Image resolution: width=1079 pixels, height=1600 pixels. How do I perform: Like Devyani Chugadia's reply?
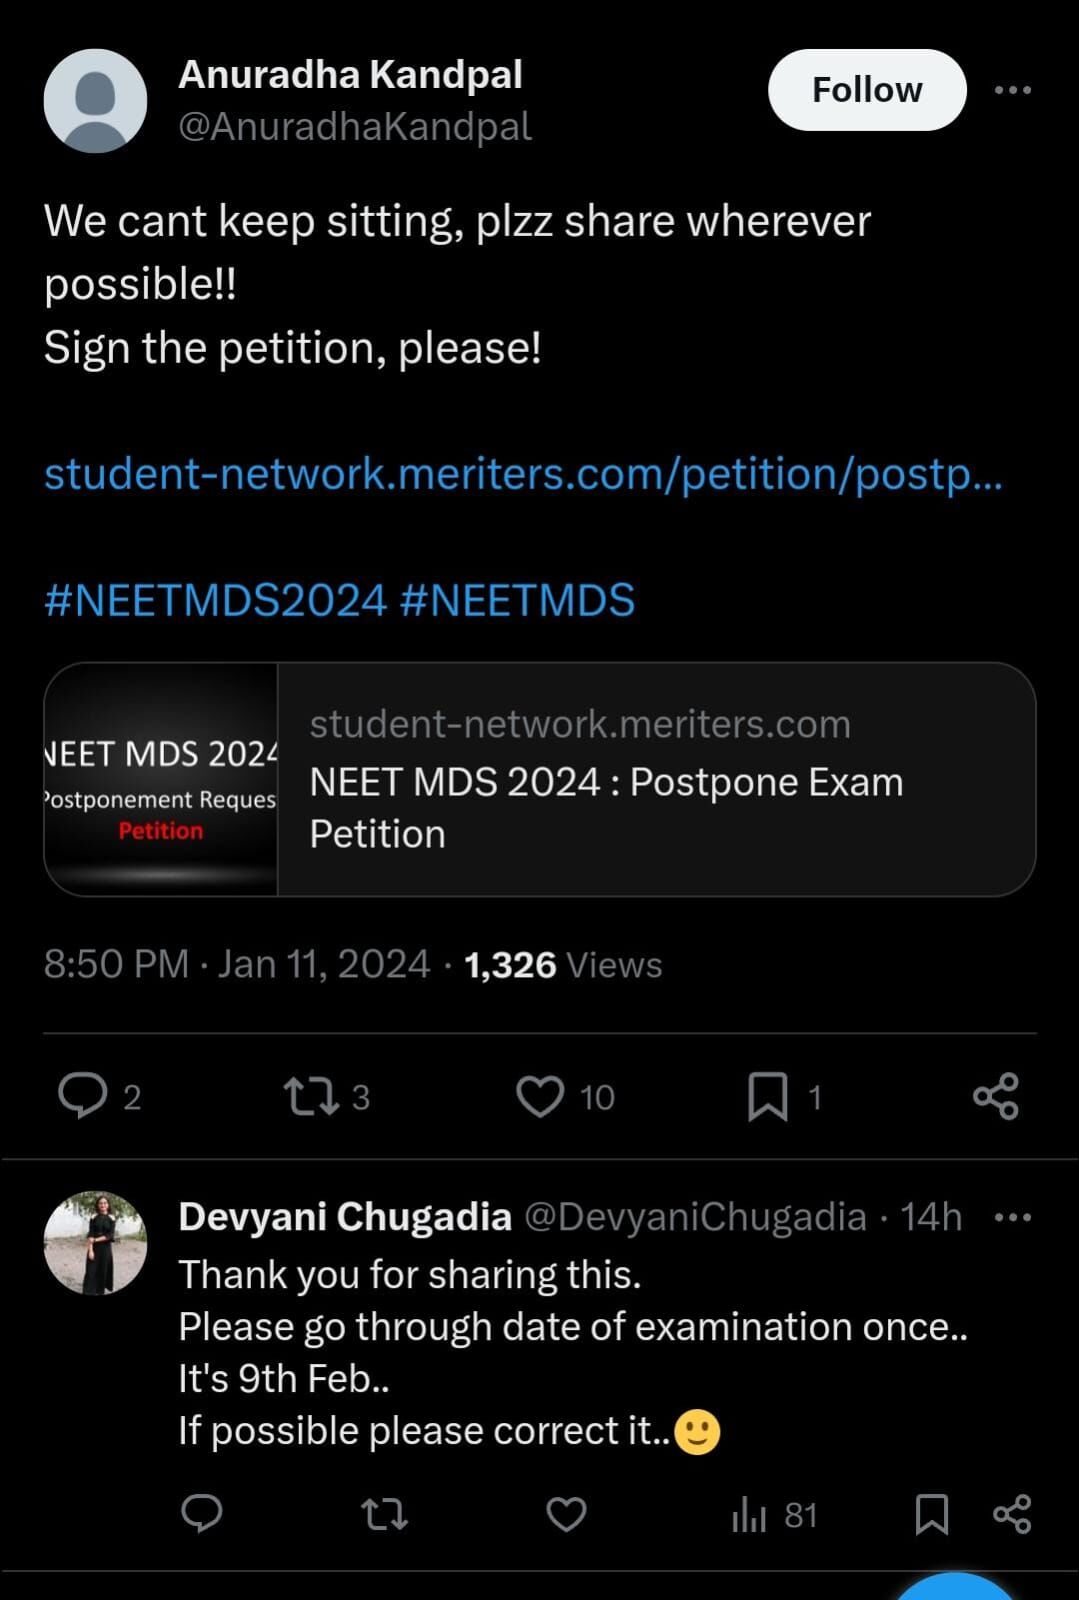click(566, 1514)
